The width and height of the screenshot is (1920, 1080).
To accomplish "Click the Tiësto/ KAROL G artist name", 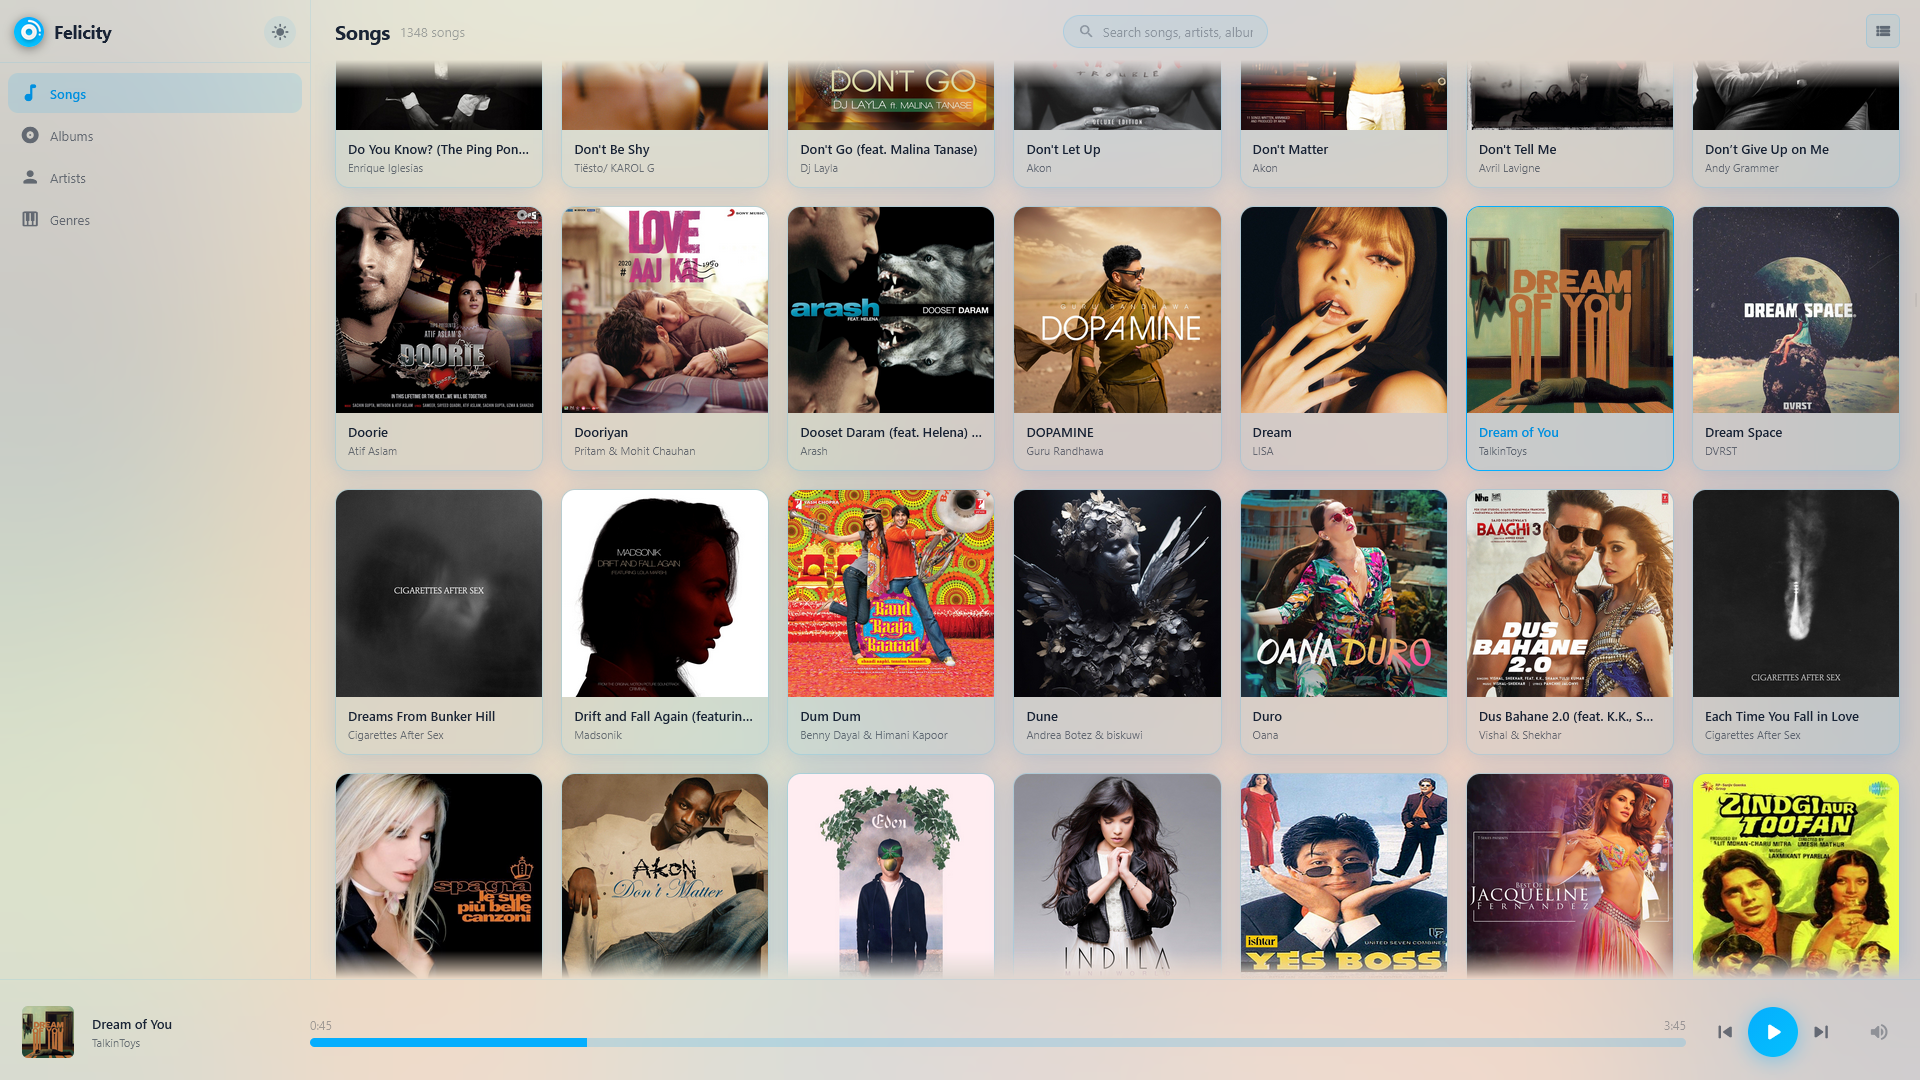I will [x=614, y=168].
